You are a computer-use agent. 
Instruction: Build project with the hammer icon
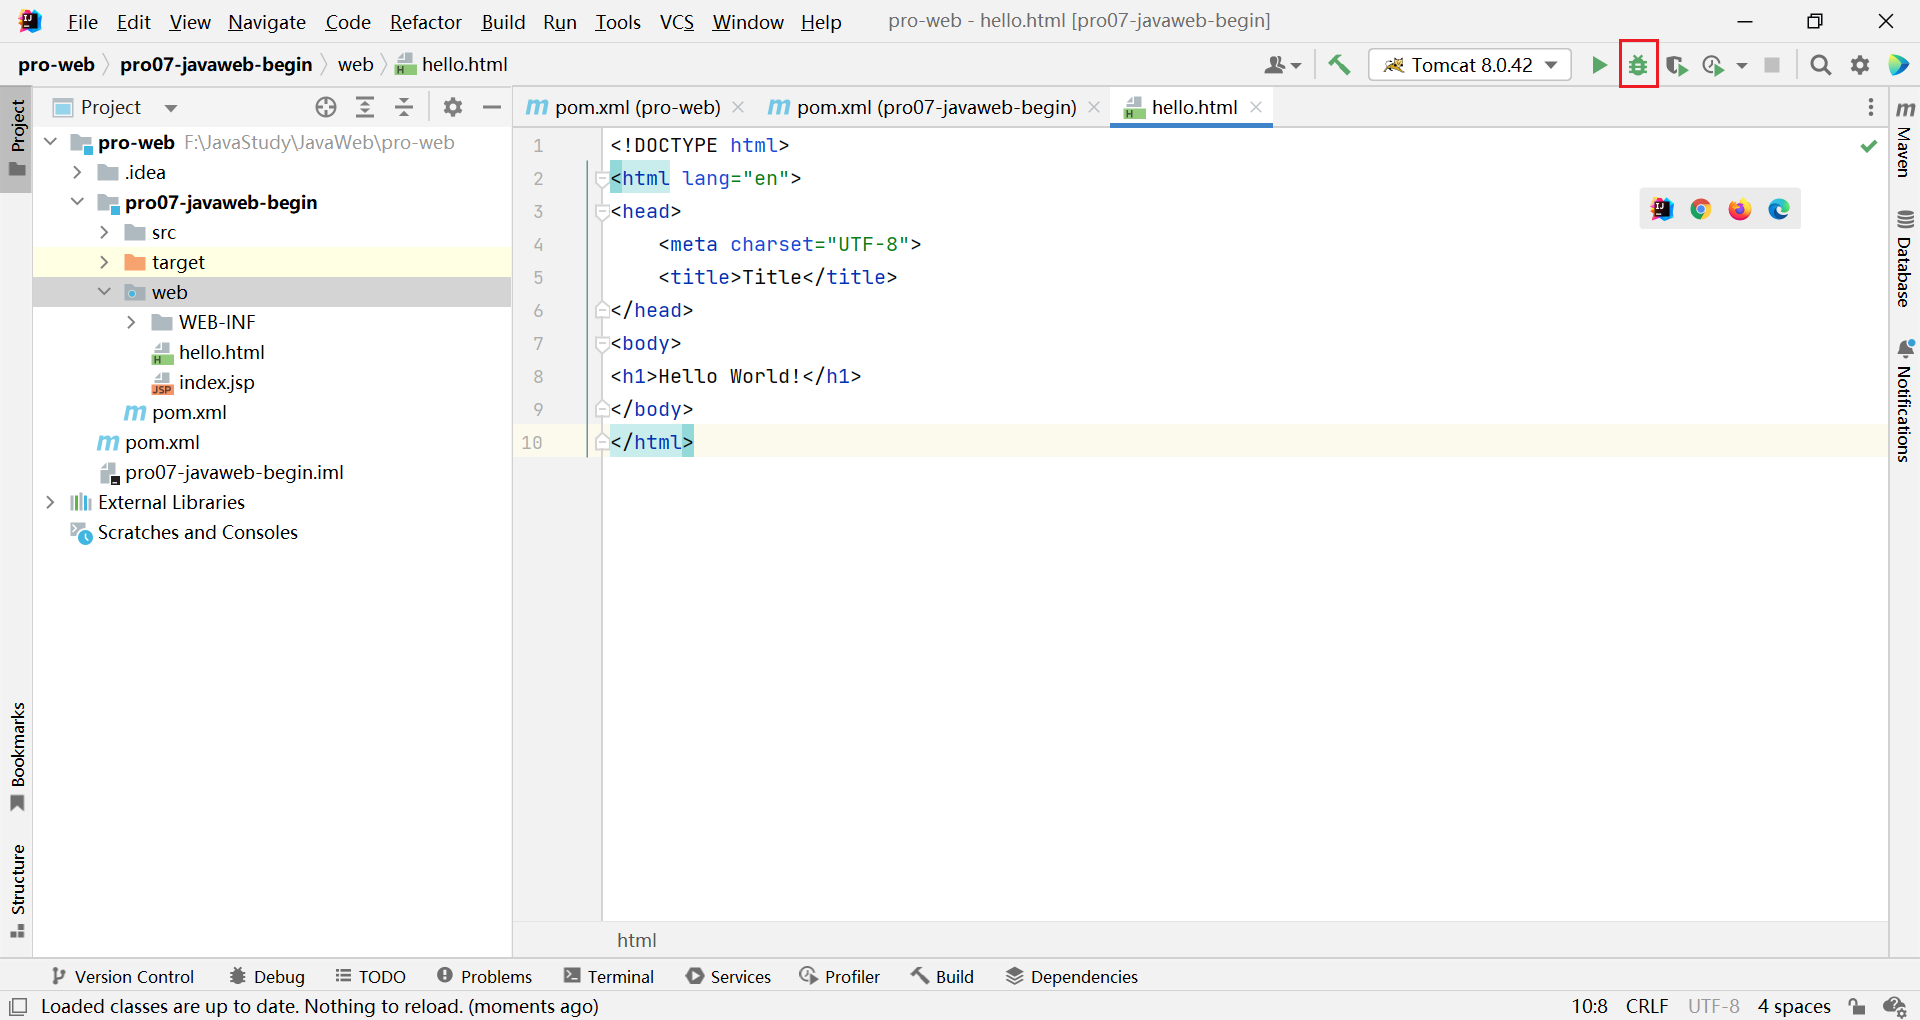1339,65
